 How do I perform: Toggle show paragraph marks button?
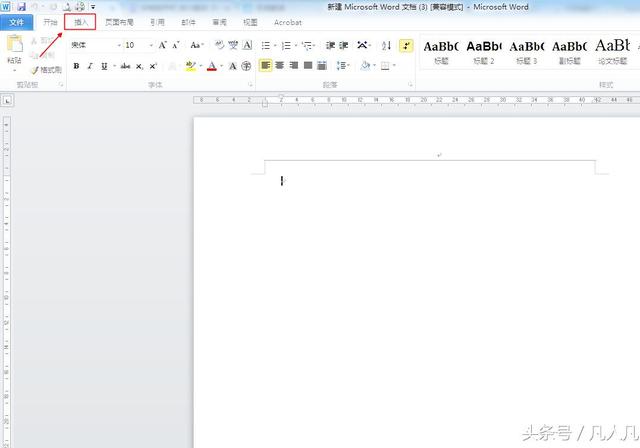(406, 45)
